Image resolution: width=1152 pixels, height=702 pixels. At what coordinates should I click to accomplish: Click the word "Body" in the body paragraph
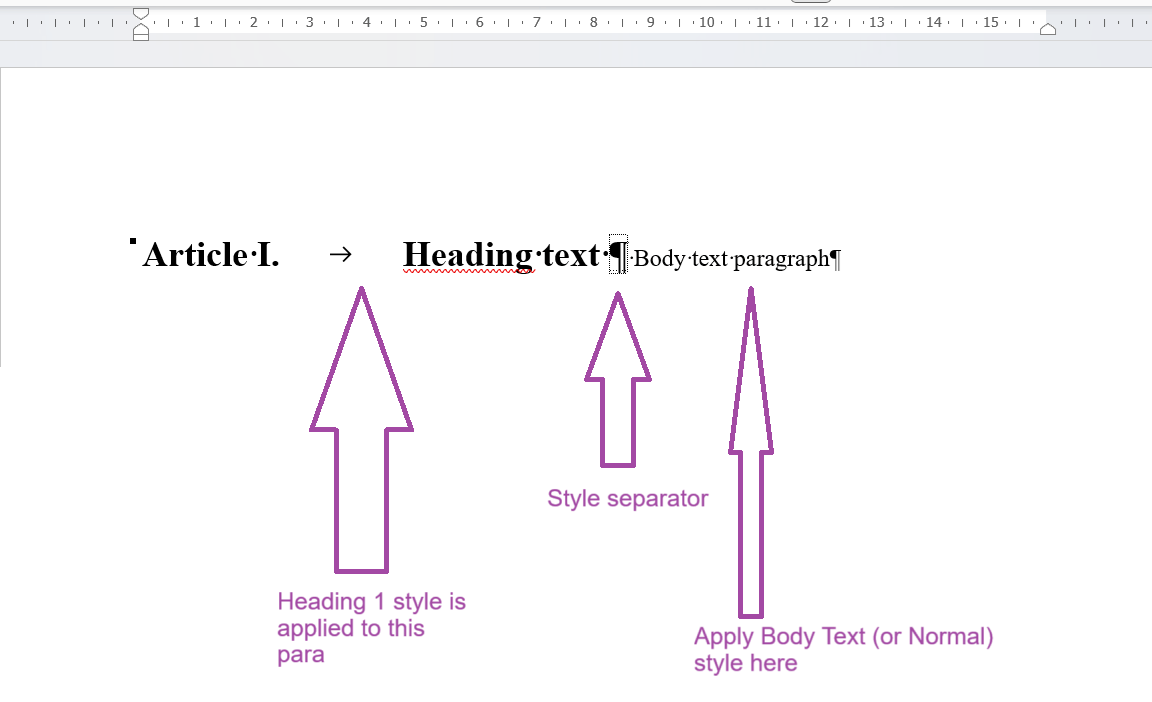660,258
